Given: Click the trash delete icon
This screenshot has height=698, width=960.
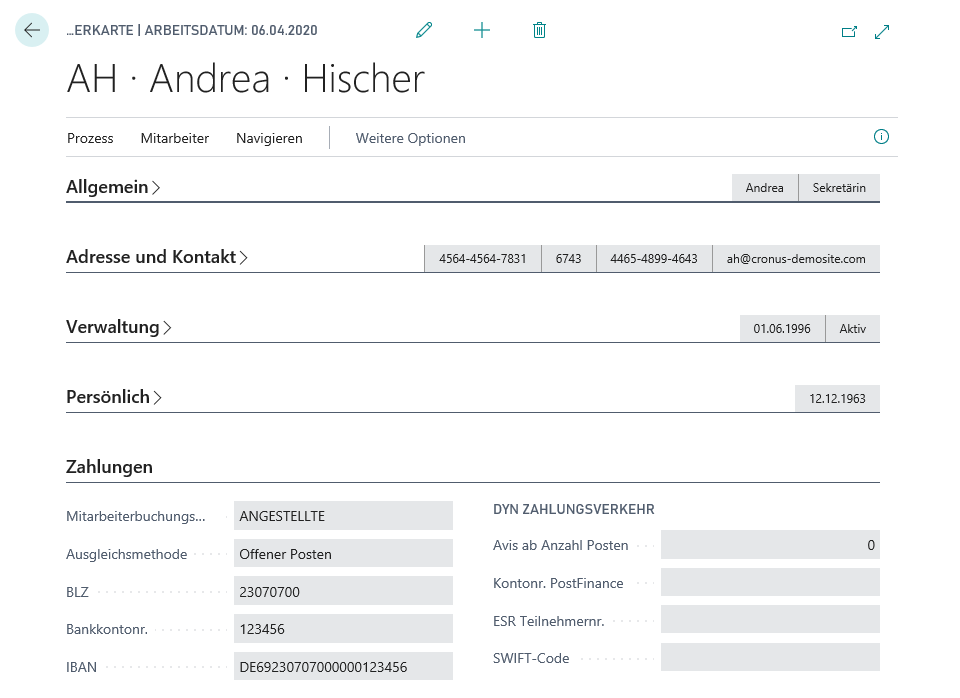Looking at the screenshot, I should pyautogui.click(x=539, y=31).
